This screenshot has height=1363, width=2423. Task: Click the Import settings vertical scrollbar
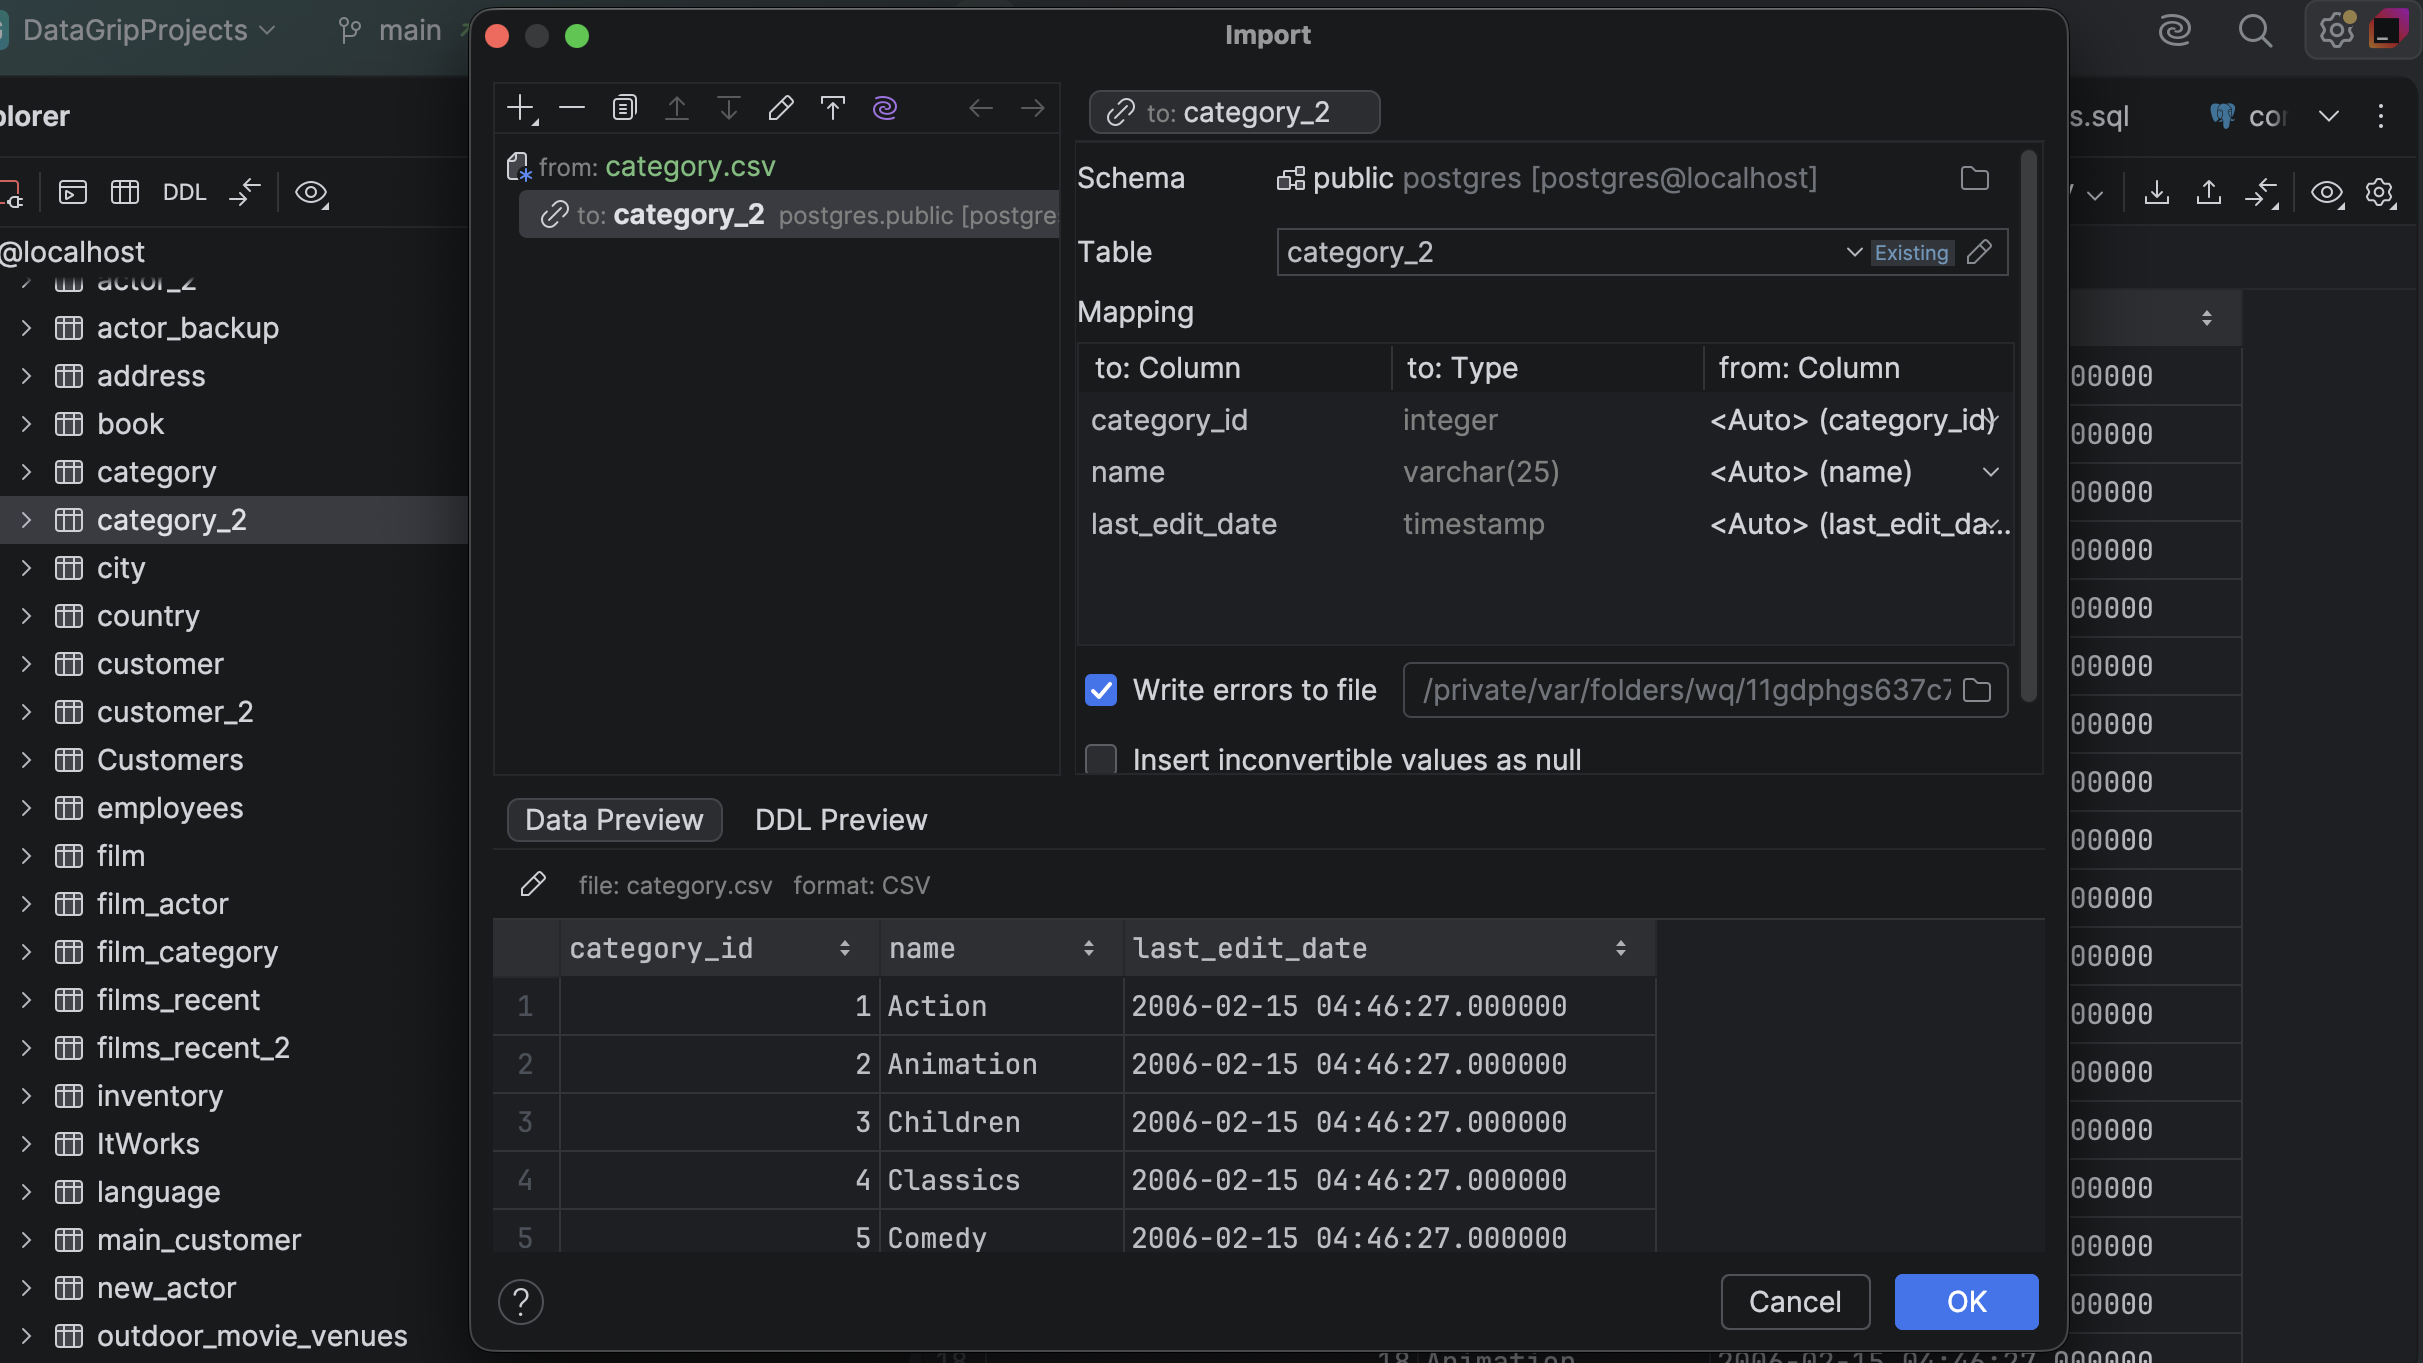click(2028, 427)
